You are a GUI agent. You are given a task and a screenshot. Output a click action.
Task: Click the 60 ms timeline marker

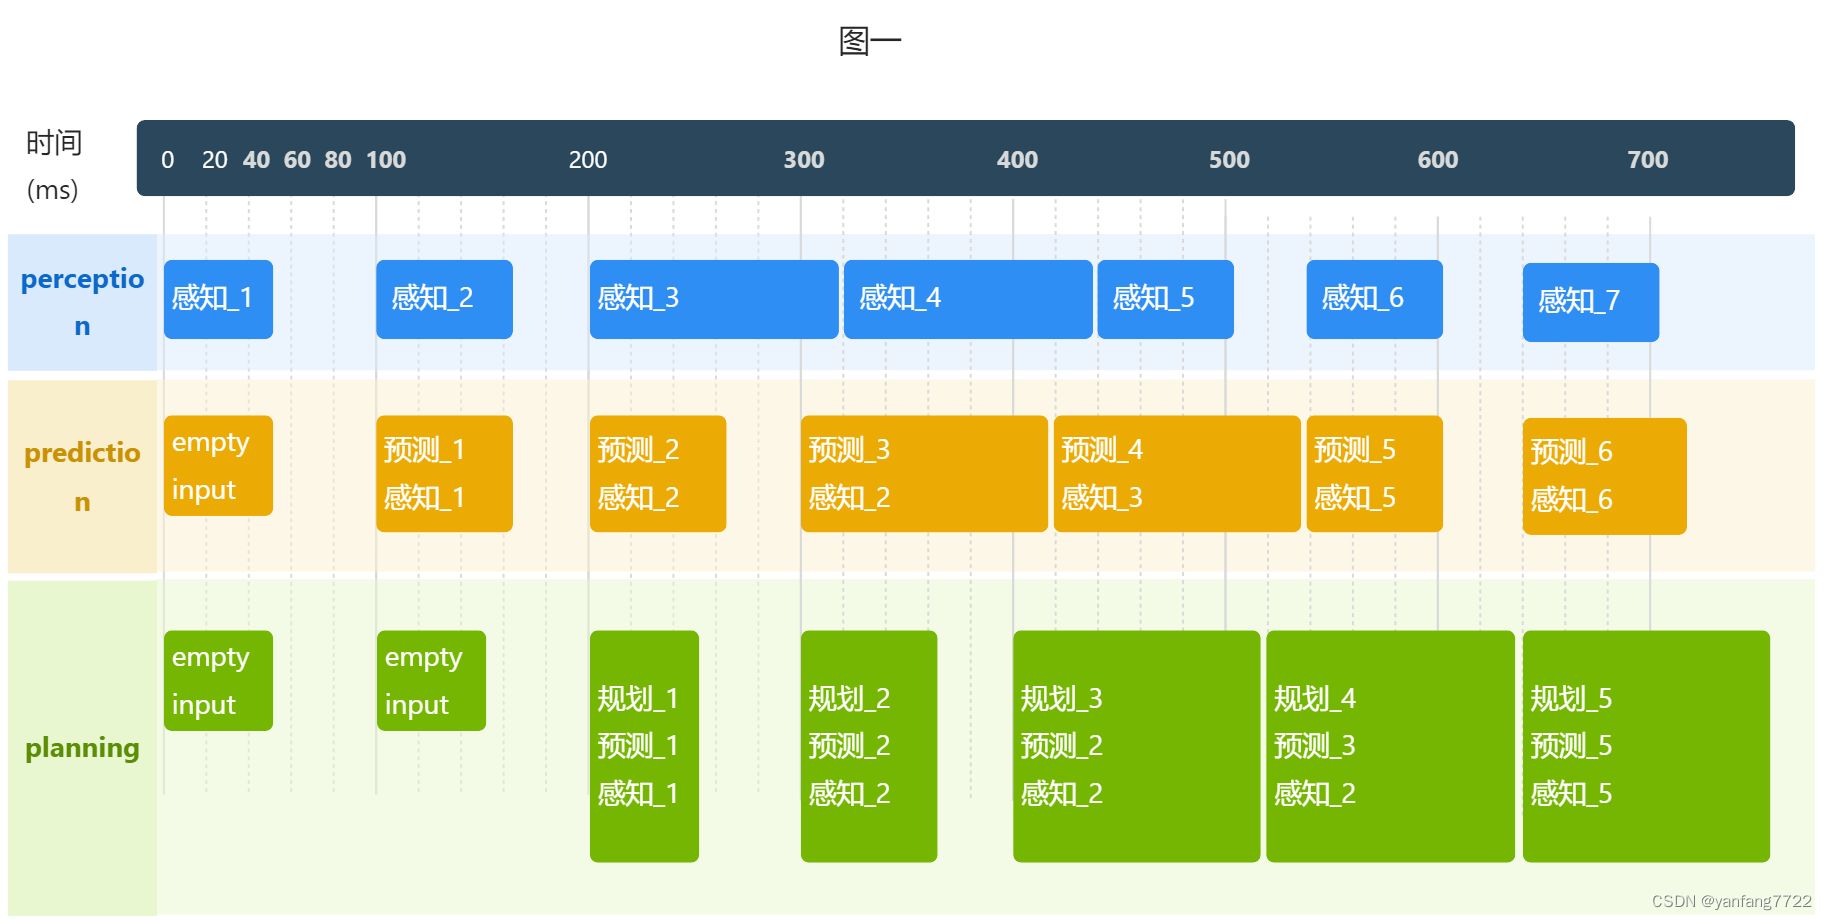tap(297, 160)
